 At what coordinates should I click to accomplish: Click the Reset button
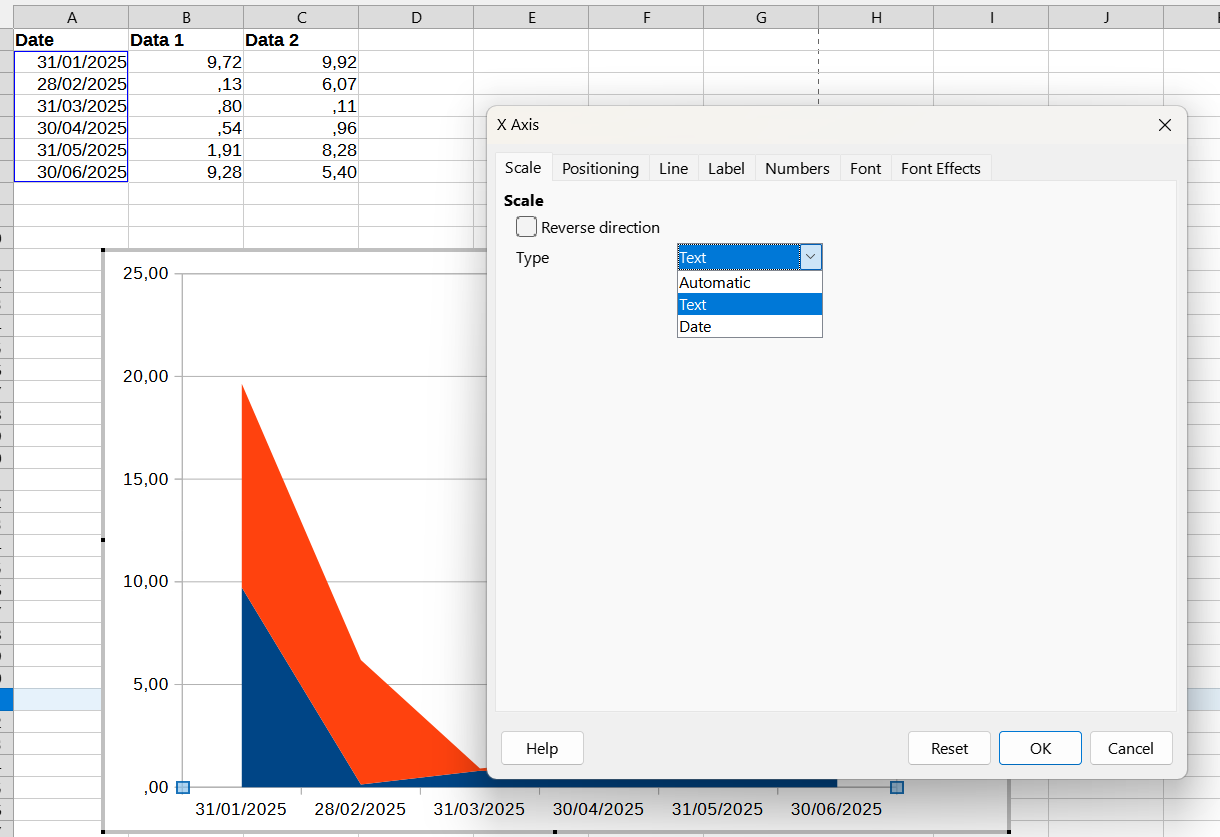click(949, 748)
